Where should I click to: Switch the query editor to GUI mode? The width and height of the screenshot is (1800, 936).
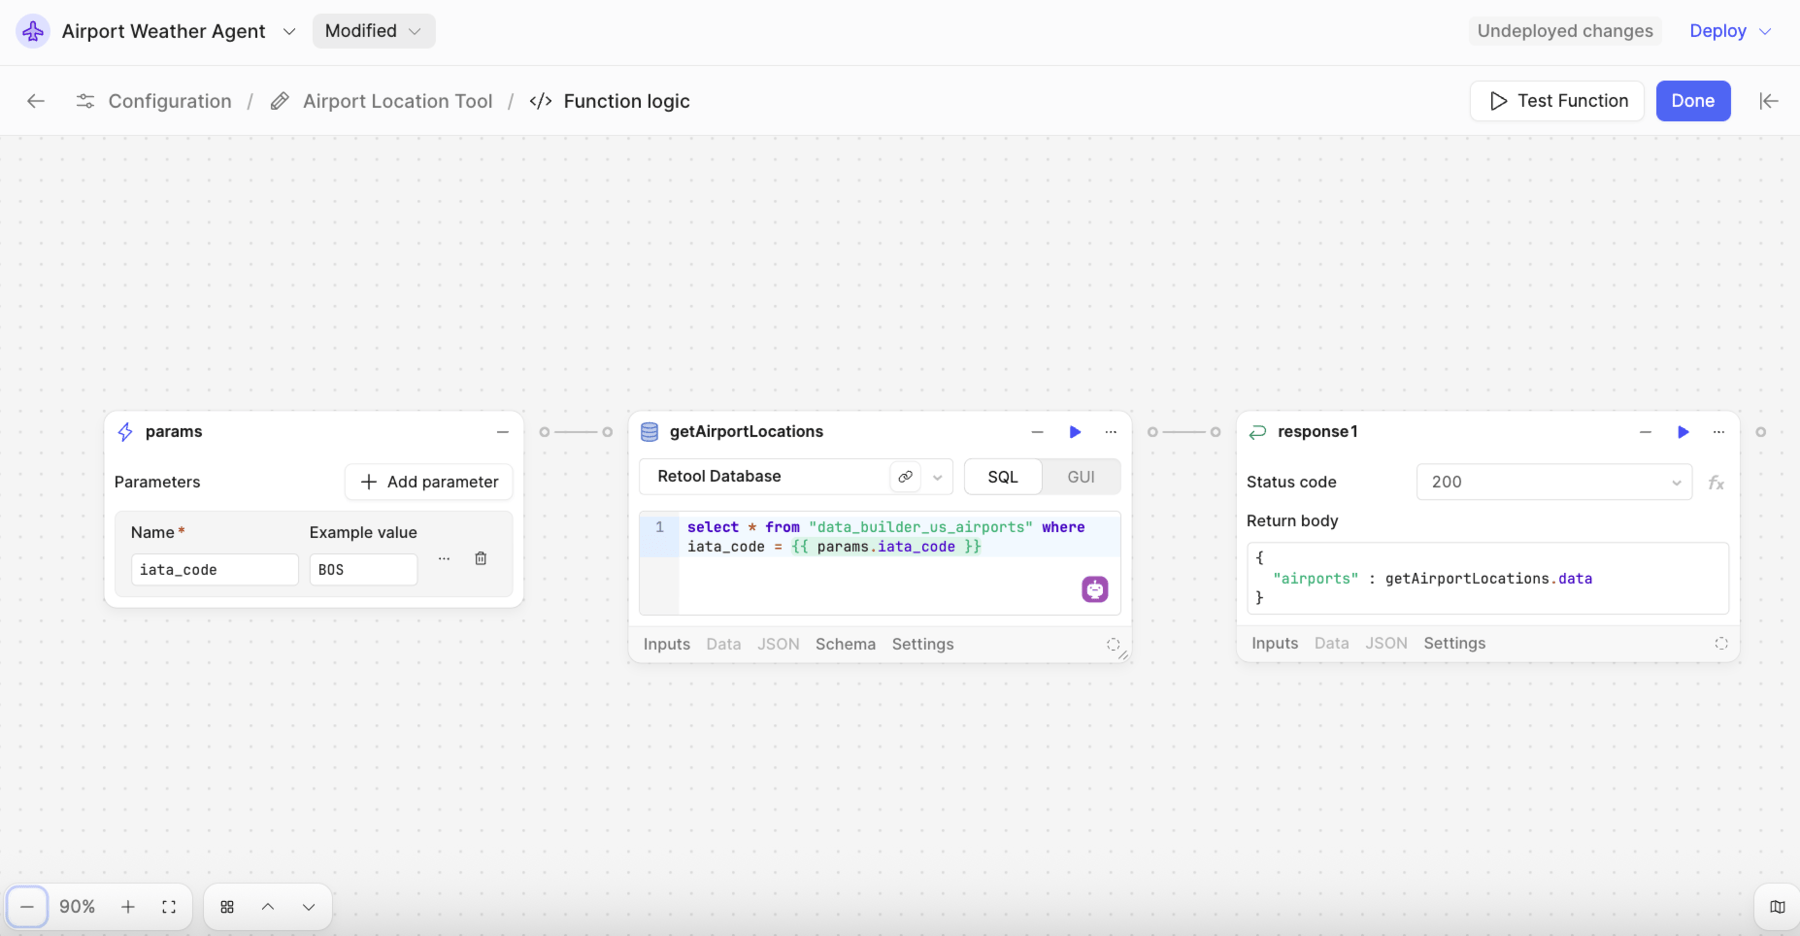coord(1080,476)
